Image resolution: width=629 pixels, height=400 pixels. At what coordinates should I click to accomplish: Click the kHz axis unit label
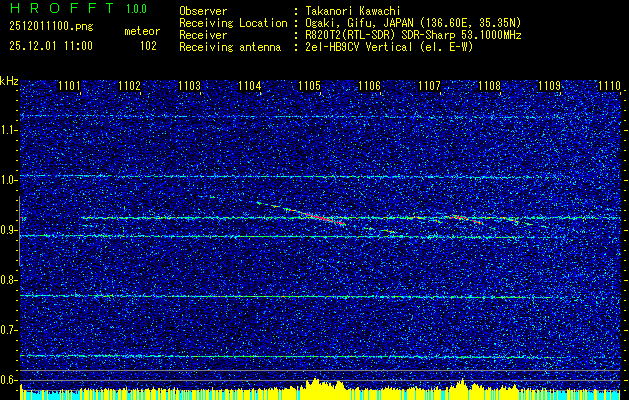coord(9,81)
